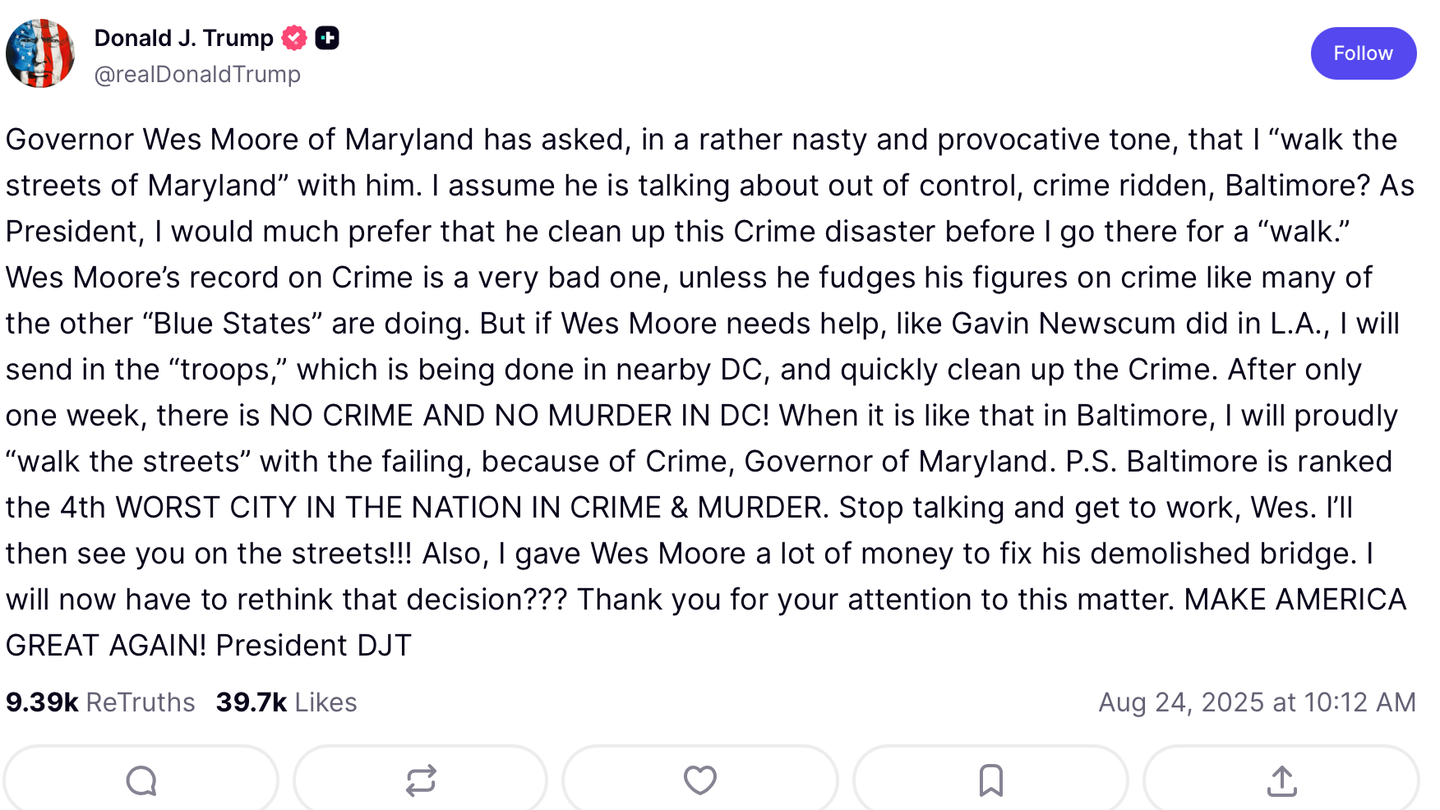The width and height of the screenshot is (1440, 810).
Task: ReTruth the post using the arrows icon
Action: click(x=420, y=780)
